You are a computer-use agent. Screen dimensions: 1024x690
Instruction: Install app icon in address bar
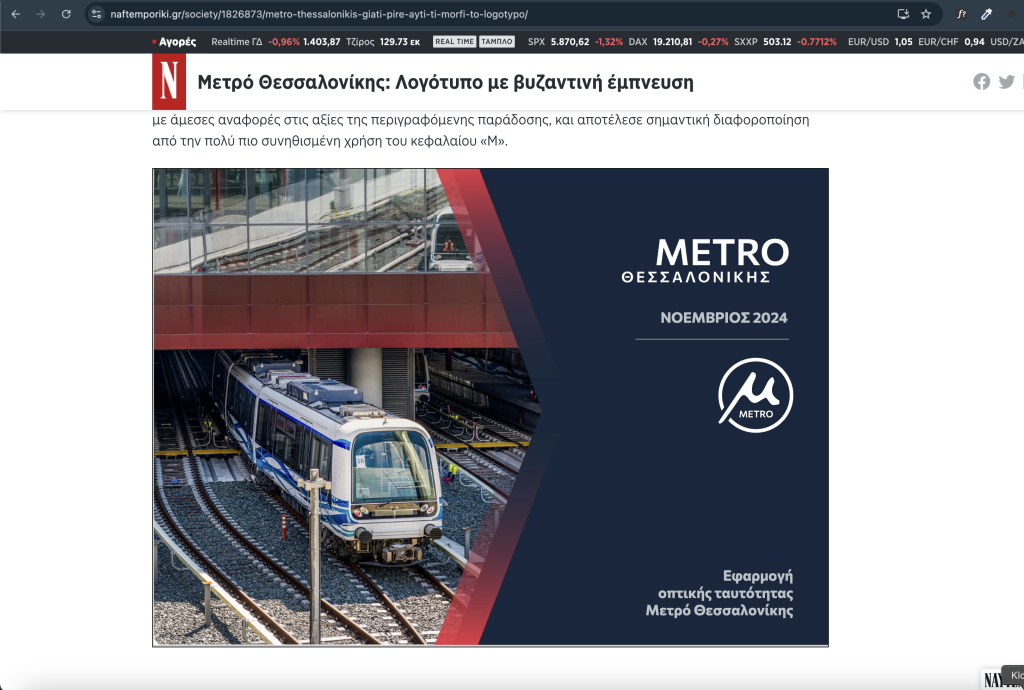[903, 14]
